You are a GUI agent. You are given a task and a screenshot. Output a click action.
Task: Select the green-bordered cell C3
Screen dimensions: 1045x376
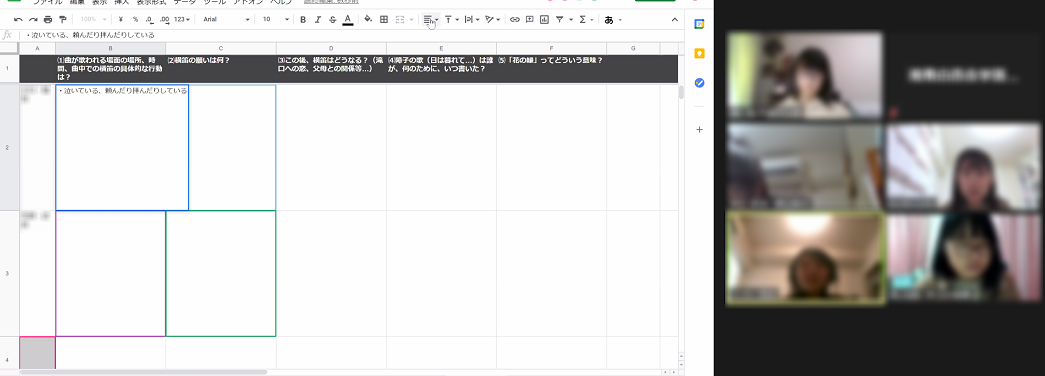(221, 273)
